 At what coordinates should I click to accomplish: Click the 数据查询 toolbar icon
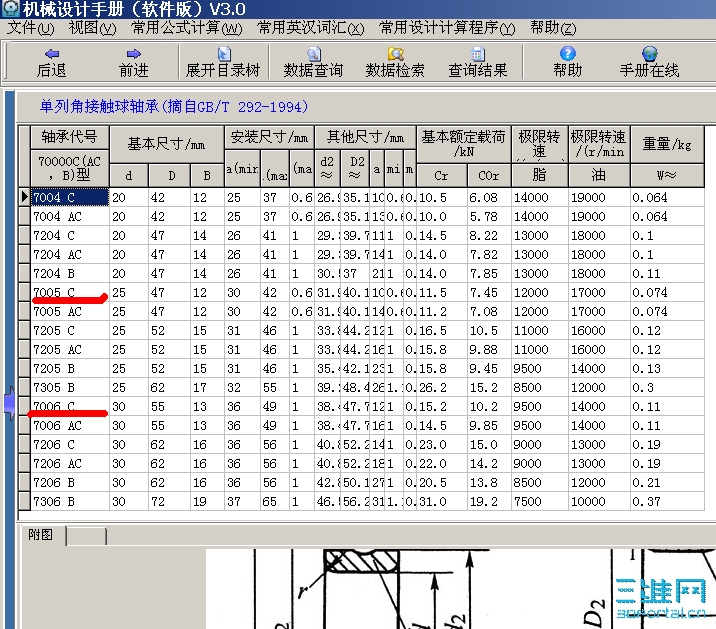coord(313,54)
